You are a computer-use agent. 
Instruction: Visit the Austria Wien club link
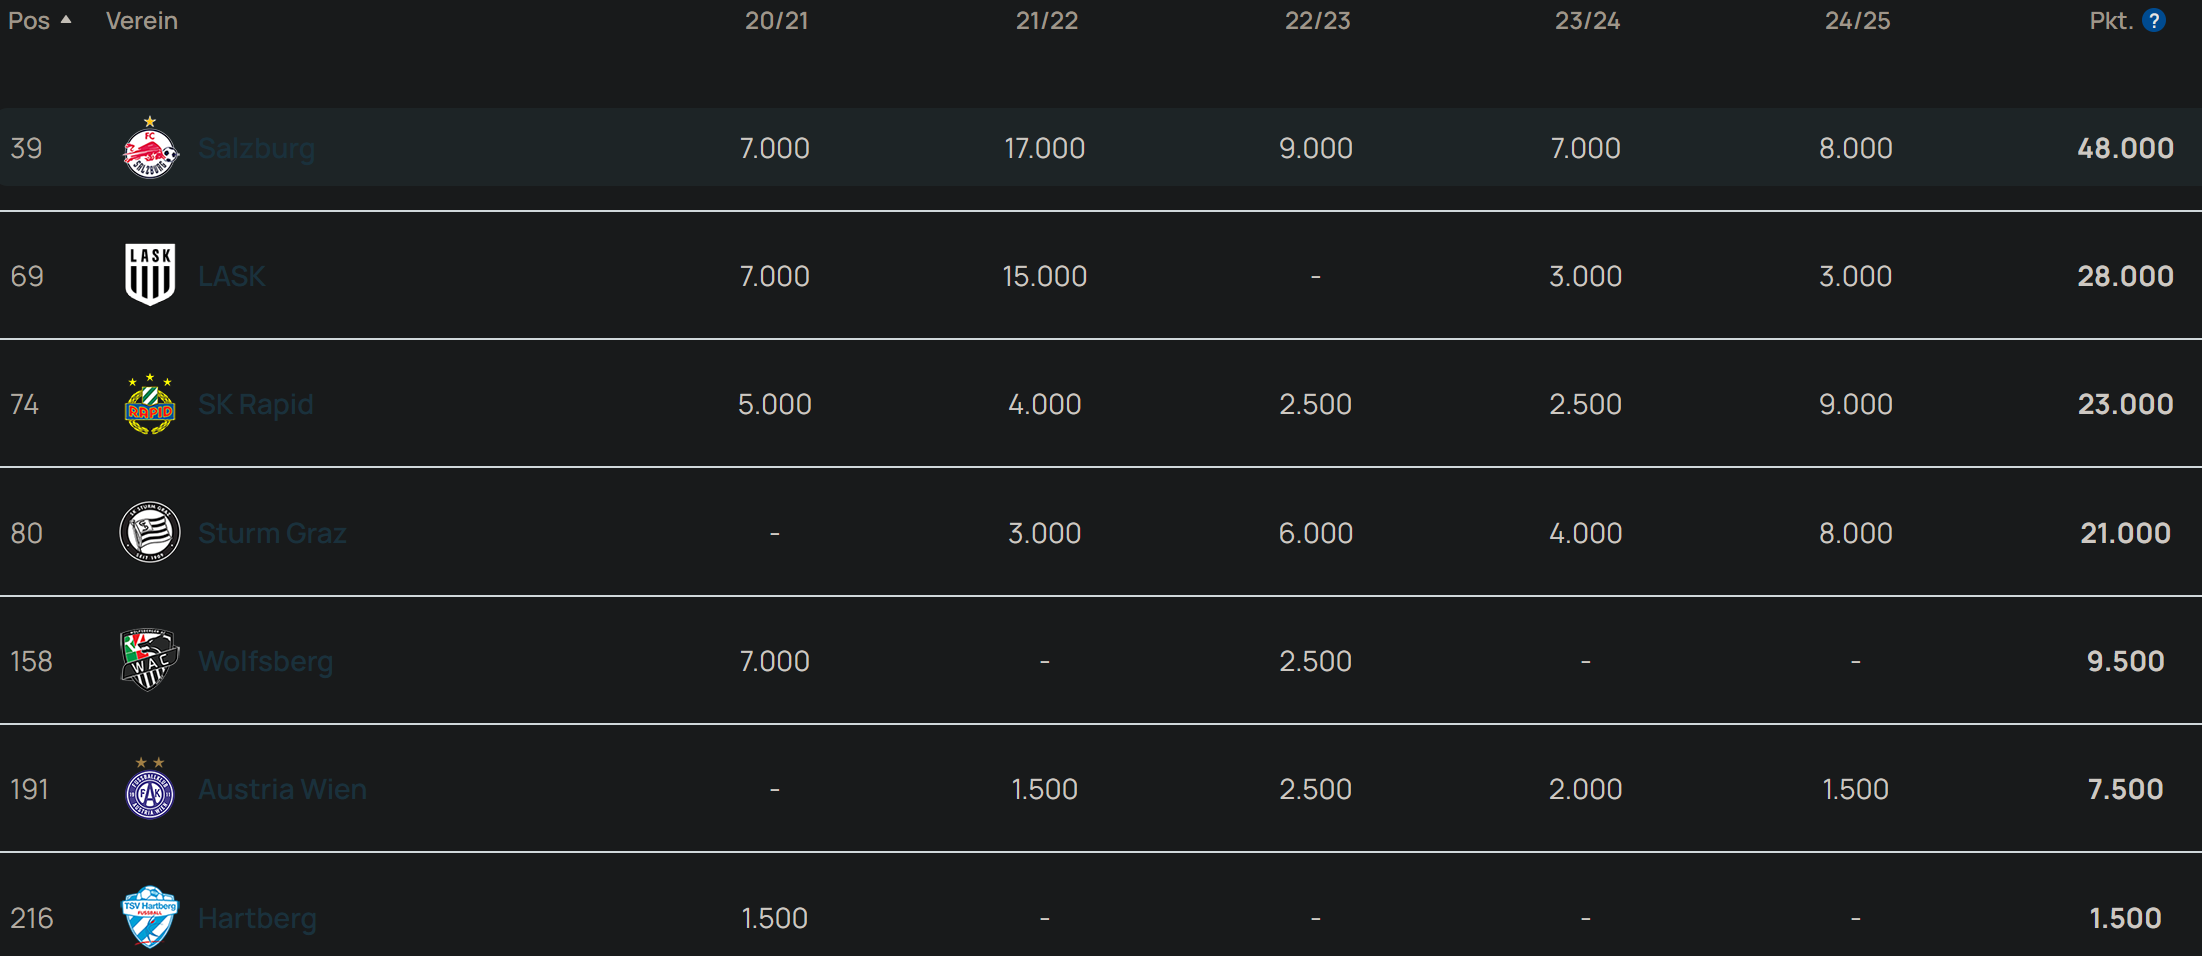(x=282, y=789)
